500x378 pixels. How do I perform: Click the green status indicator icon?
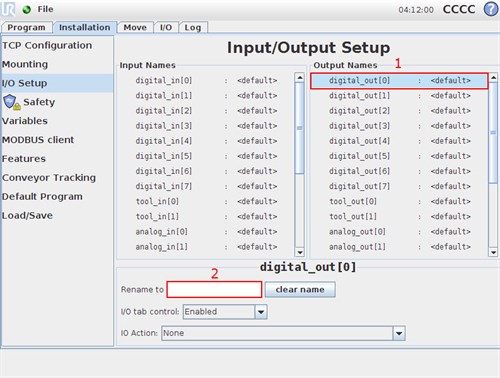pyautogui.click(x=27, y=10)
